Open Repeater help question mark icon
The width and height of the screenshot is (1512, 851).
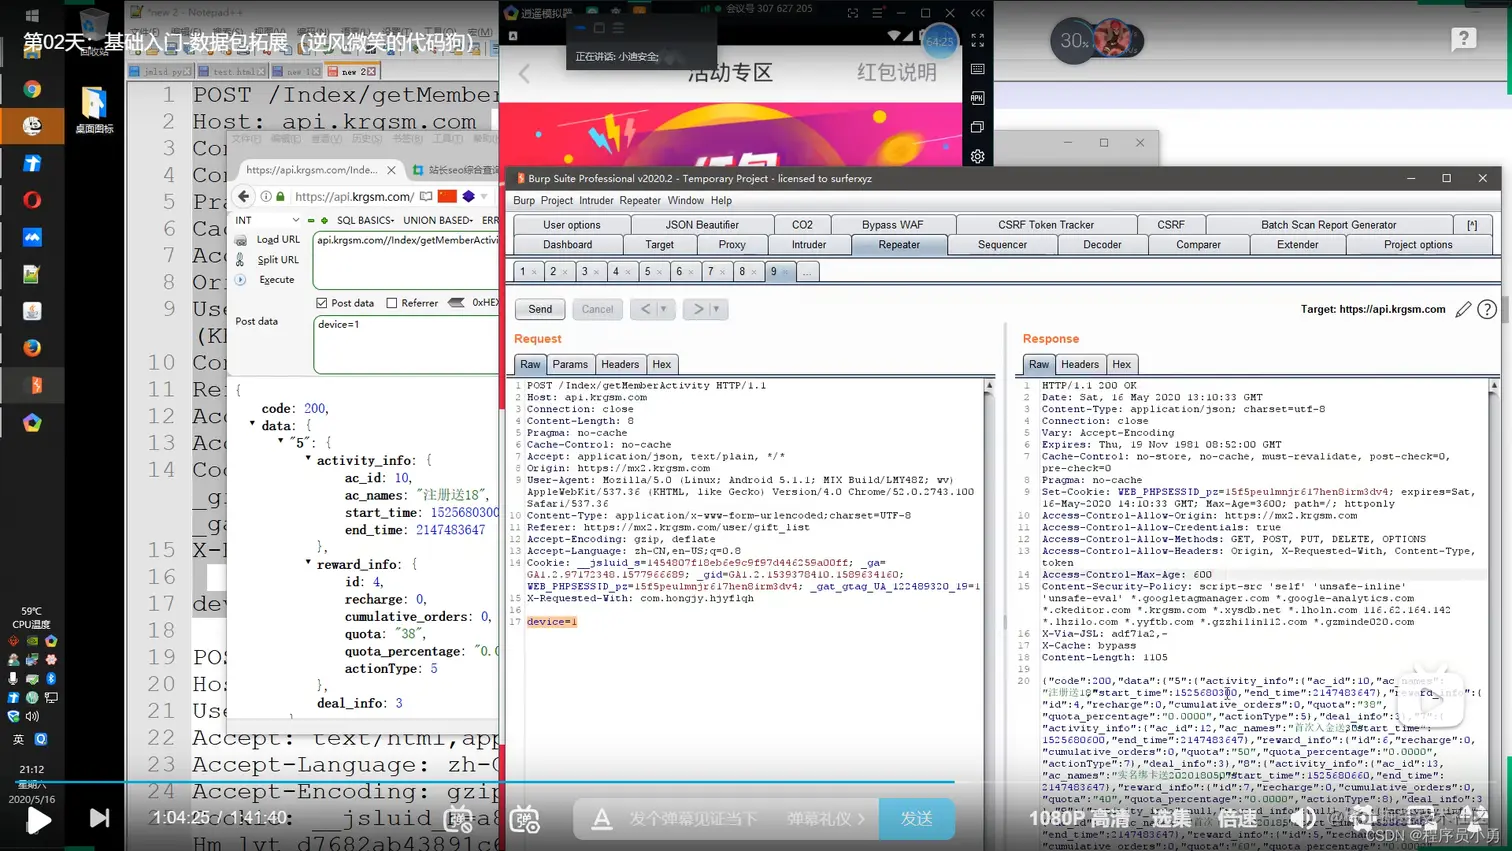(x=1487, y=309)
